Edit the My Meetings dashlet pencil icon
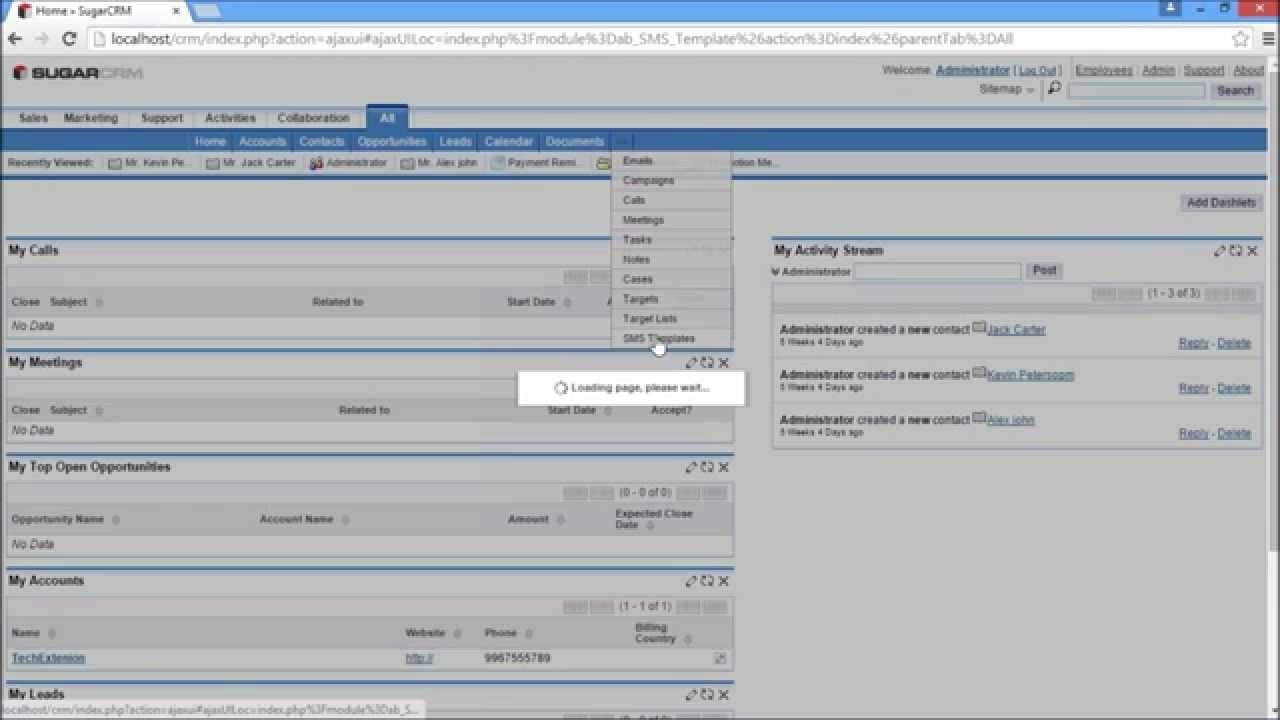1280x720 pixels. click(691, 363)
